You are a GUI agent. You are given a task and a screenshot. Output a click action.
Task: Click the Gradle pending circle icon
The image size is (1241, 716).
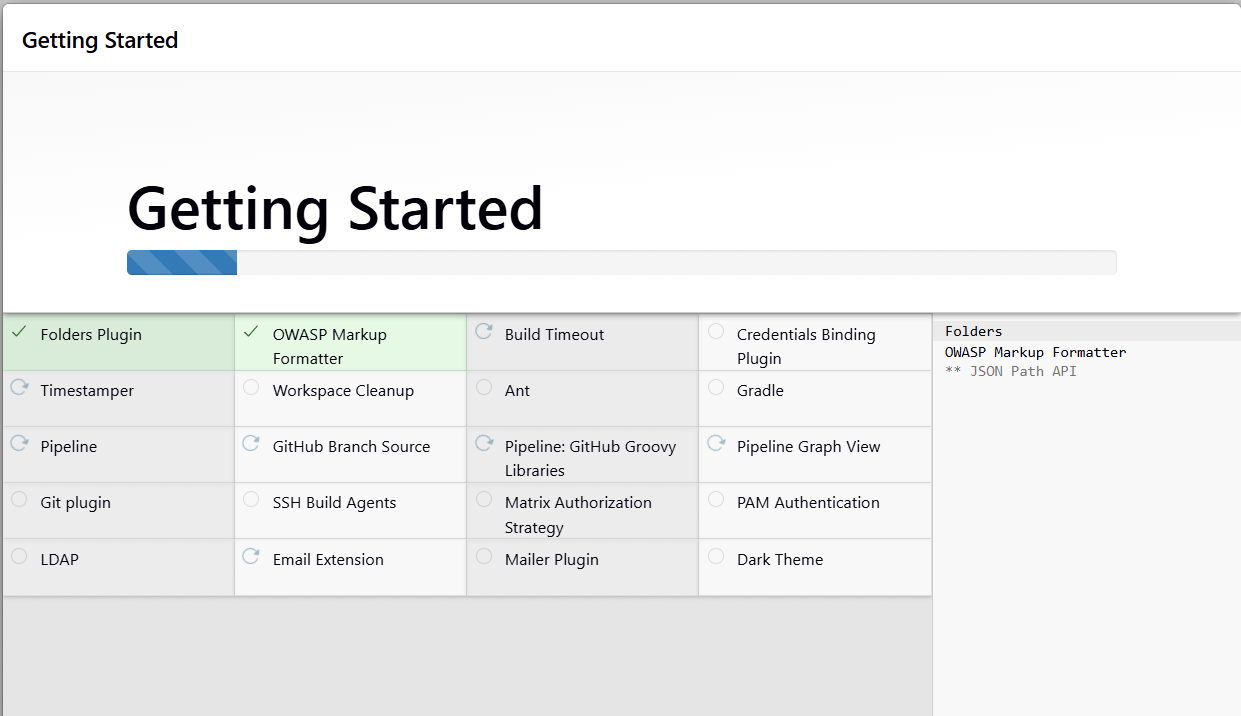715,387
